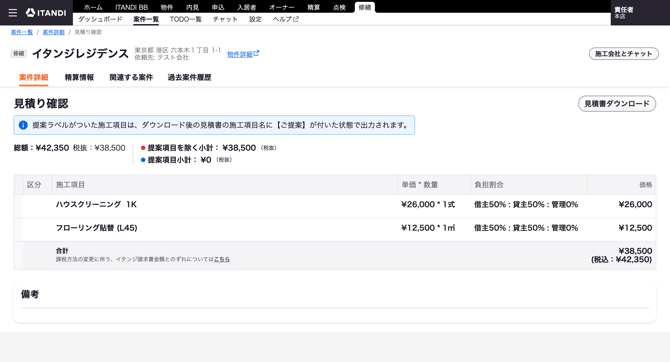This screenshot has height=362, width=670.
Task: Open 入居者 in top menu
Action: pyautogui.click(x=247, y=7)
